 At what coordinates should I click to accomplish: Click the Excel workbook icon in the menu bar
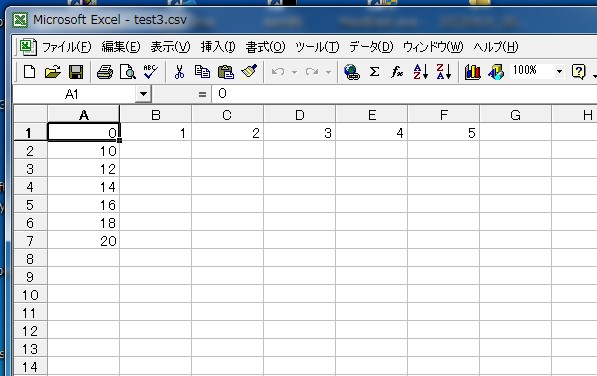click(x=28, y=47)
